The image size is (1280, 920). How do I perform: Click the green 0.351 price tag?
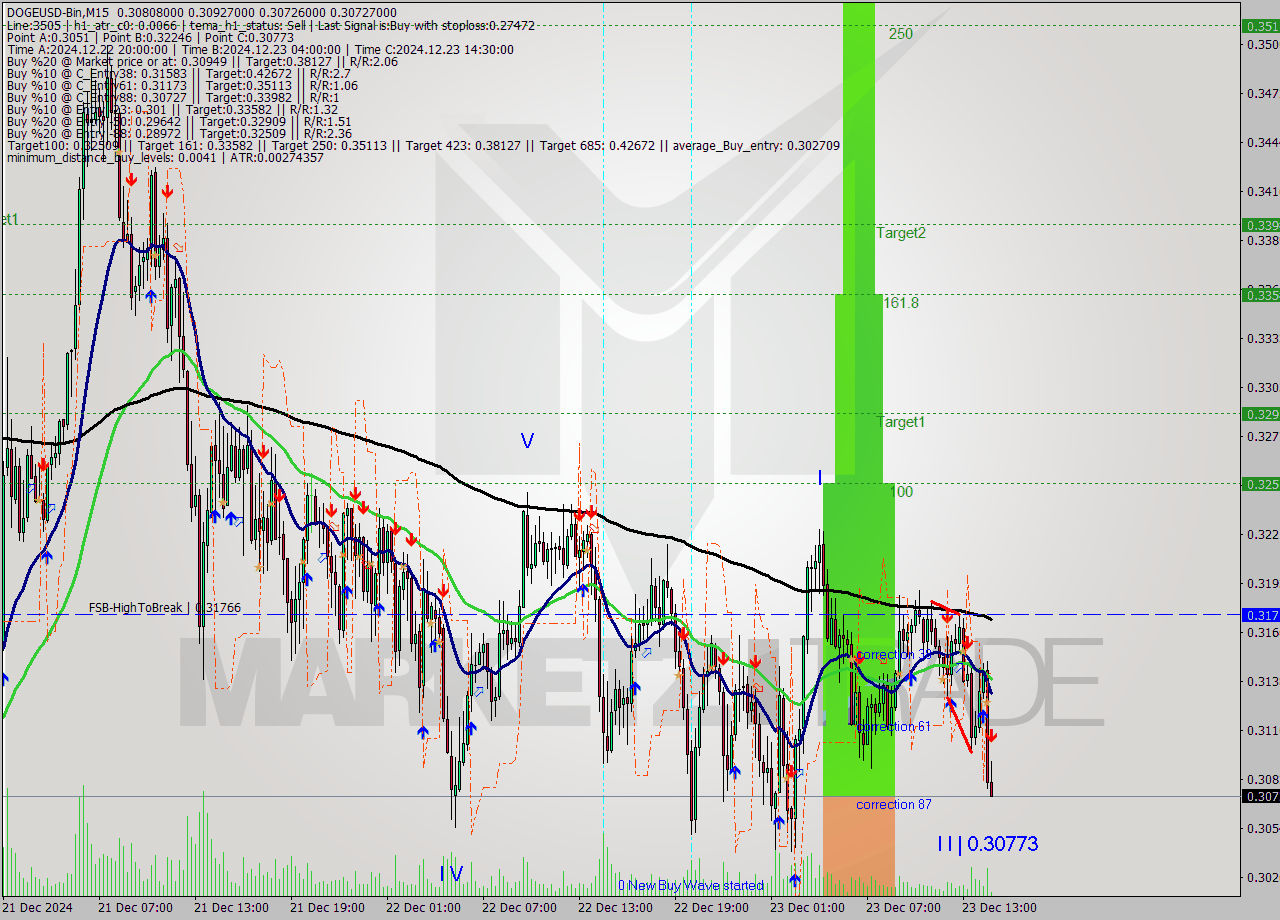[1260, 26]
